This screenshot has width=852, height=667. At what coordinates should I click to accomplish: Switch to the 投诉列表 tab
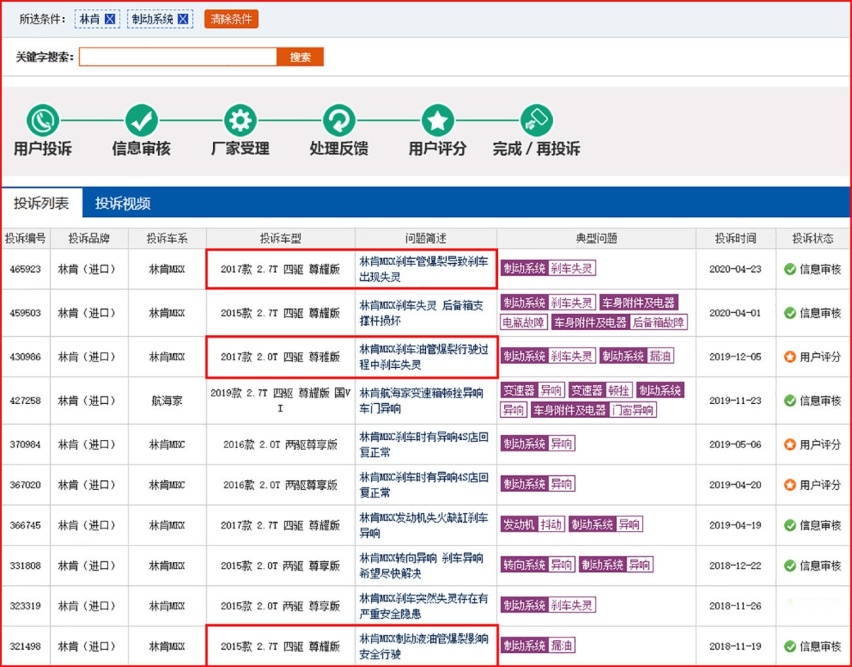point(42,203)
